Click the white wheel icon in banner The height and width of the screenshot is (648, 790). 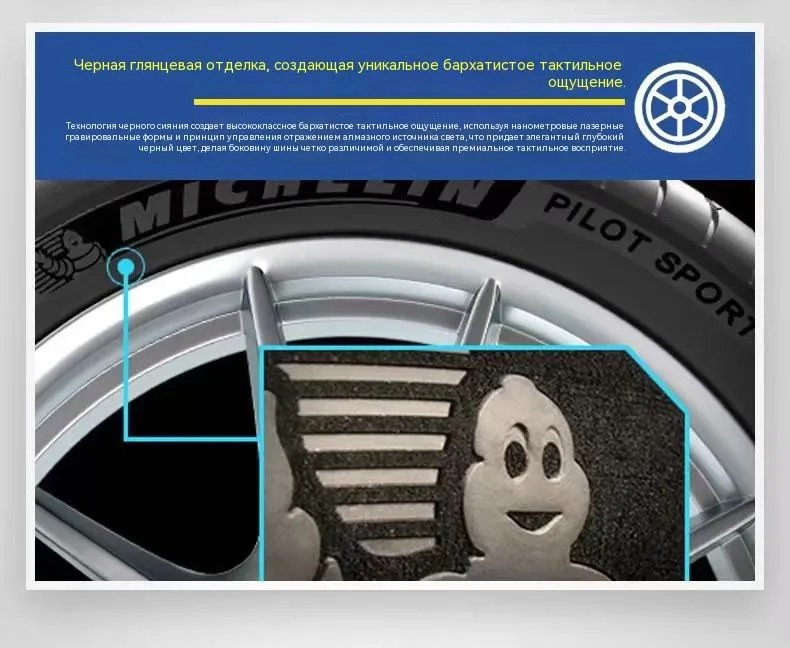679,107
